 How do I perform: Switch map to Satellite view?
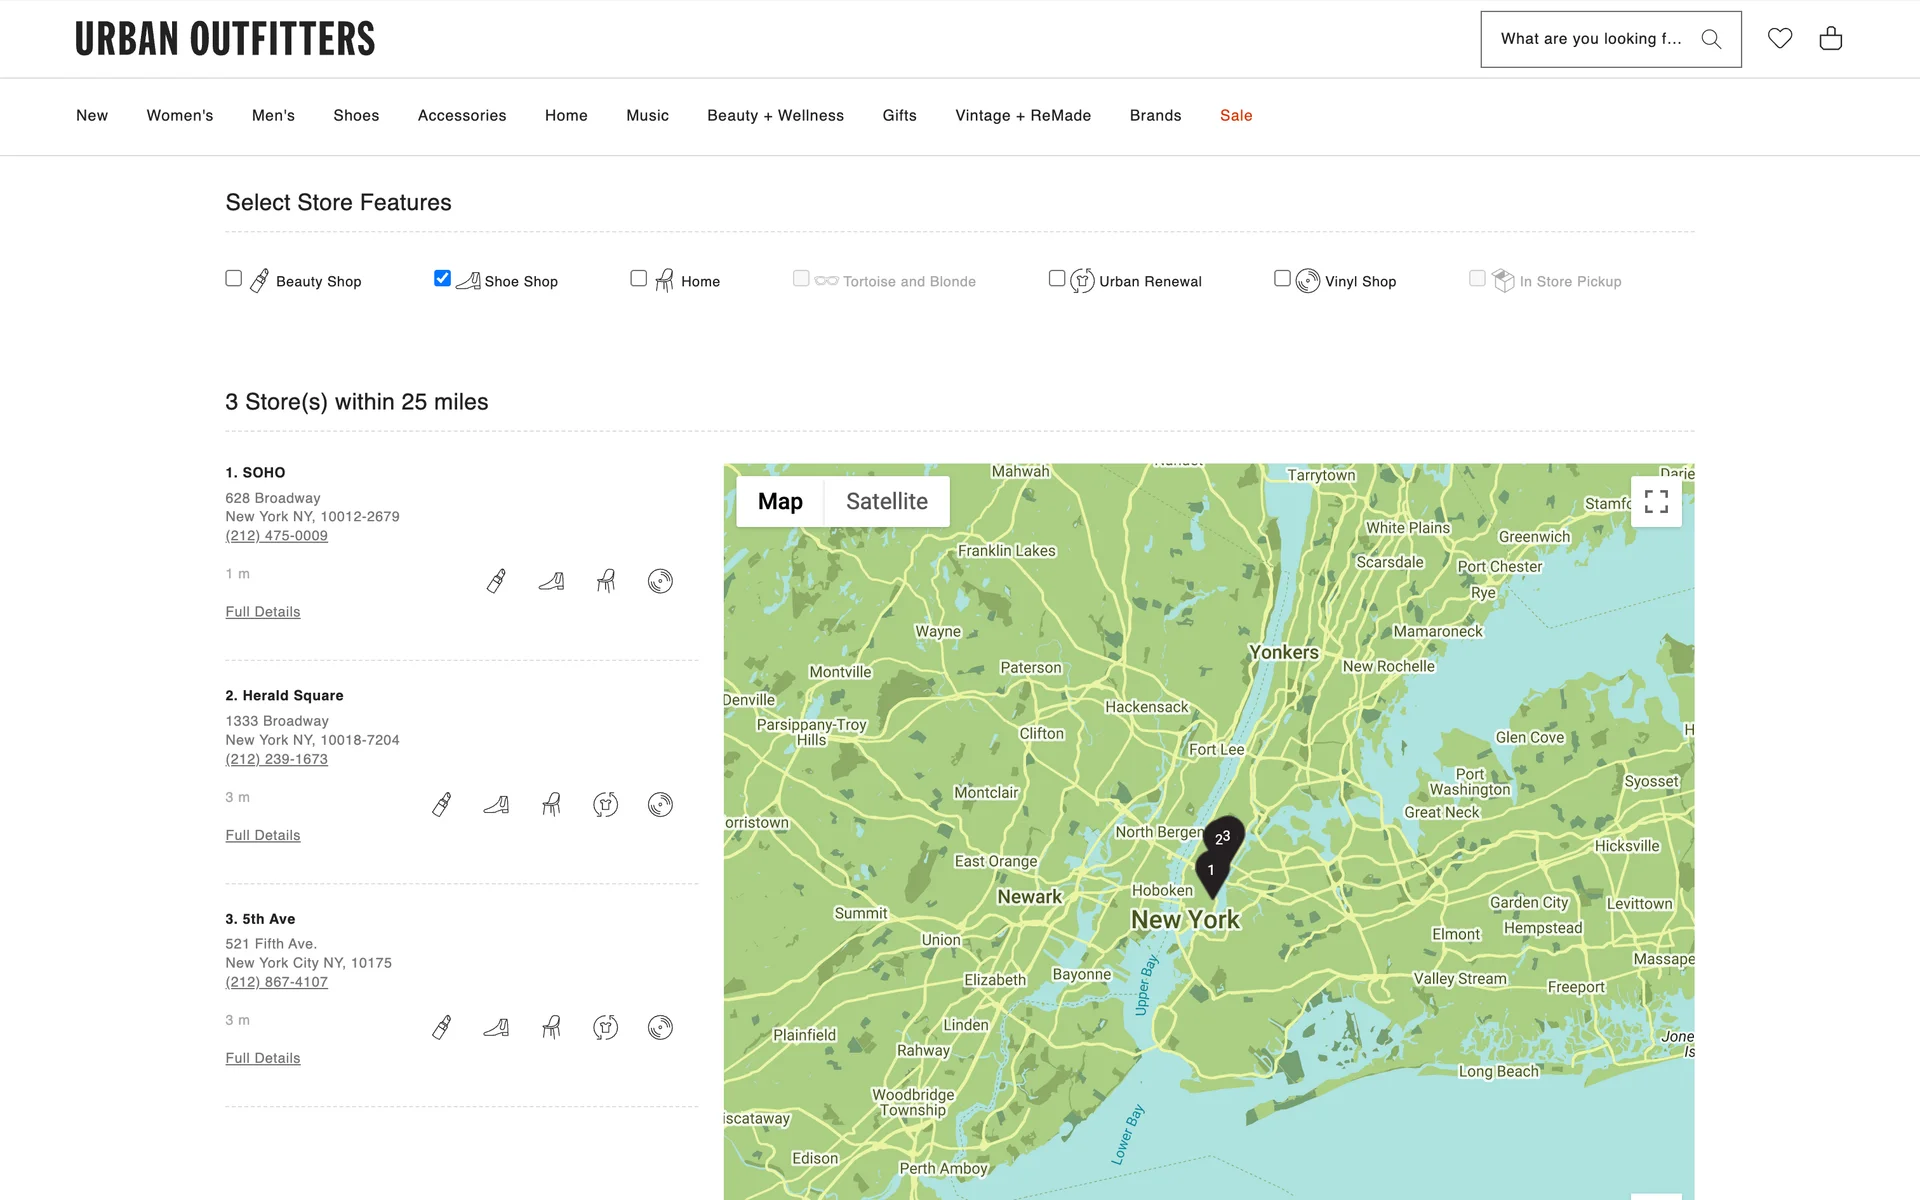tap(886, 501)
